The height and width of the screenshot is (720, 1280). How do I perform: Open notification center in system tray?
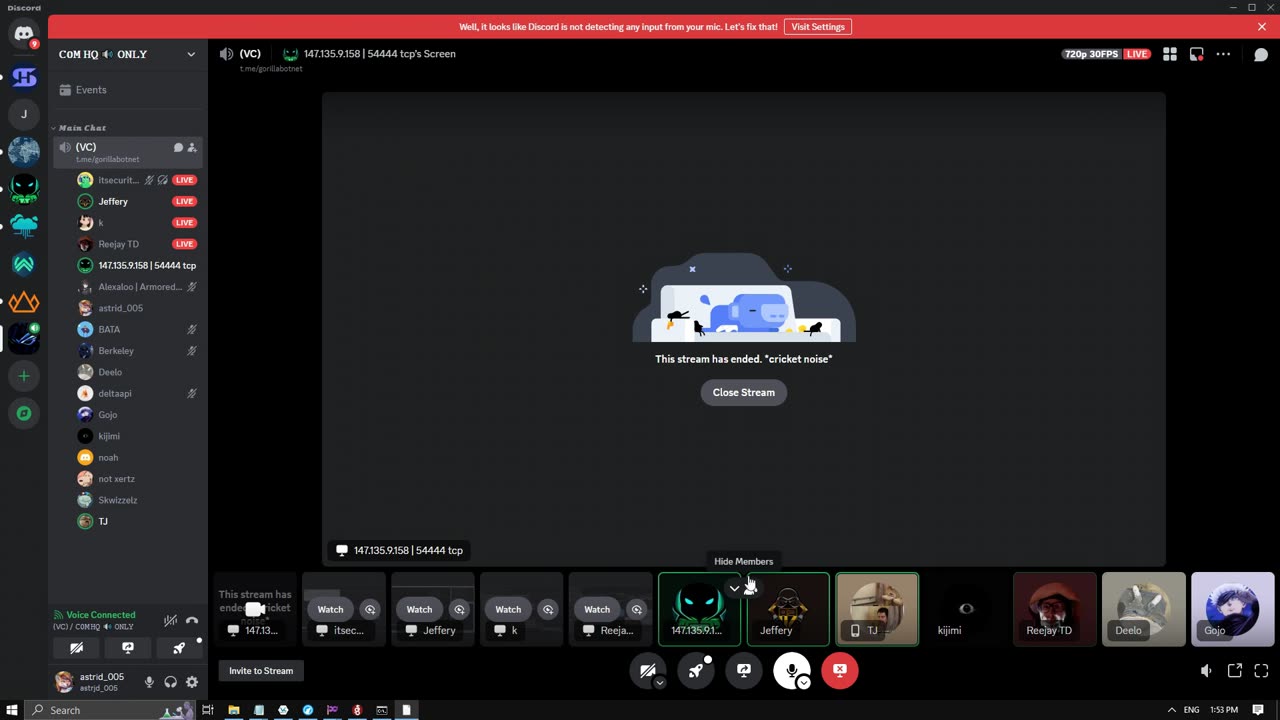[1258, 710]
